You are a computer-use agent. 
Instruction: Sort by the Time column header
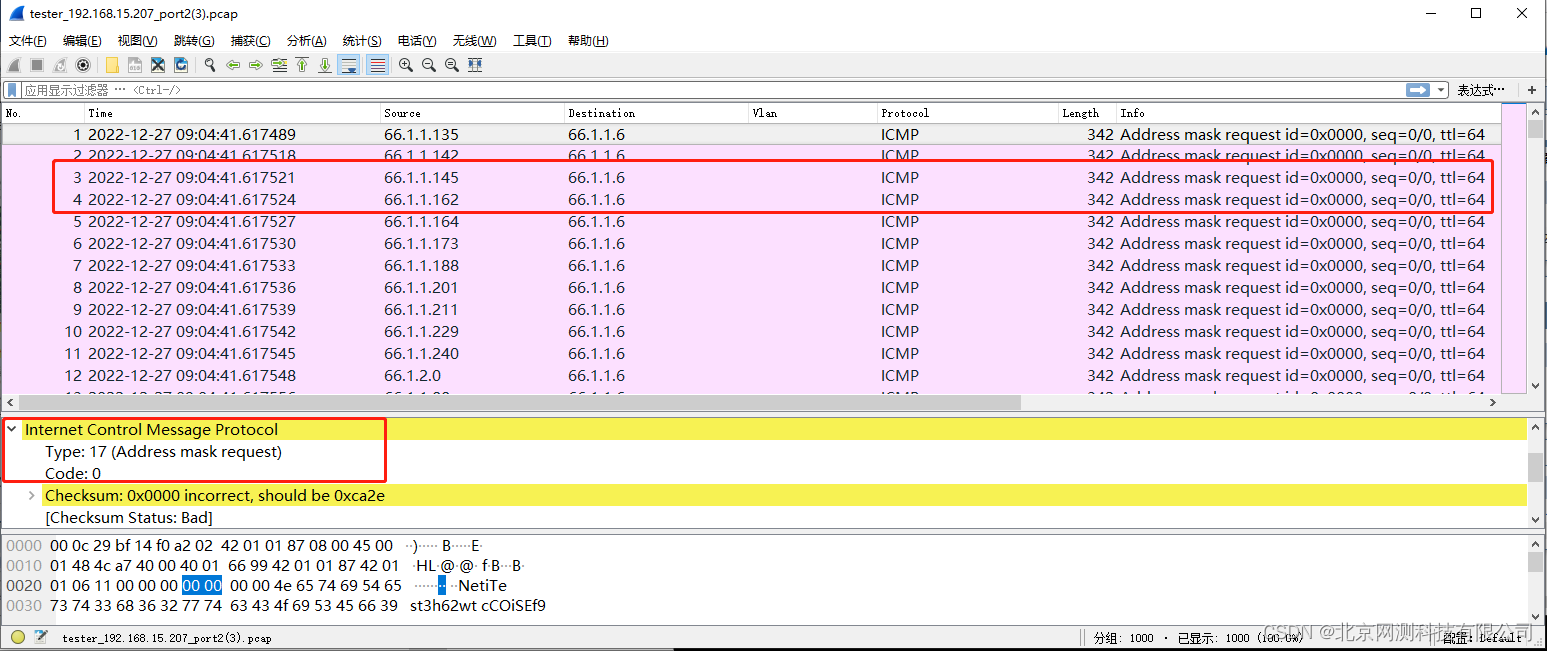point(232,113)
